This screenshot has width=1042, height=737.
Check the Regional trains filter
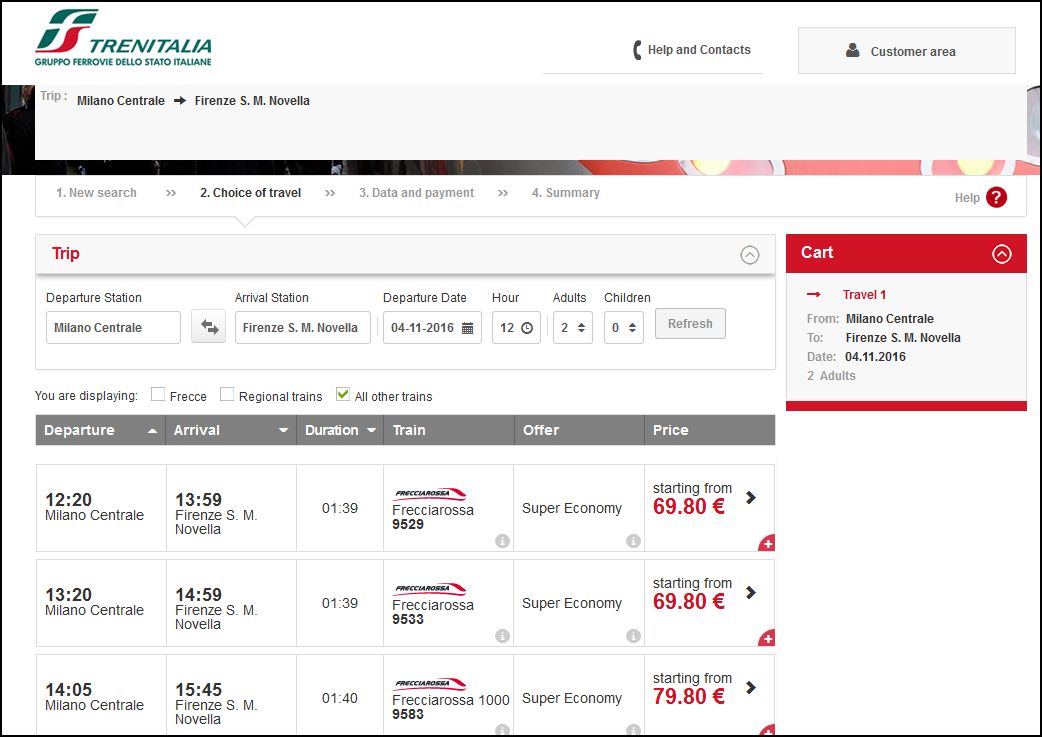[x=227, y=395]
